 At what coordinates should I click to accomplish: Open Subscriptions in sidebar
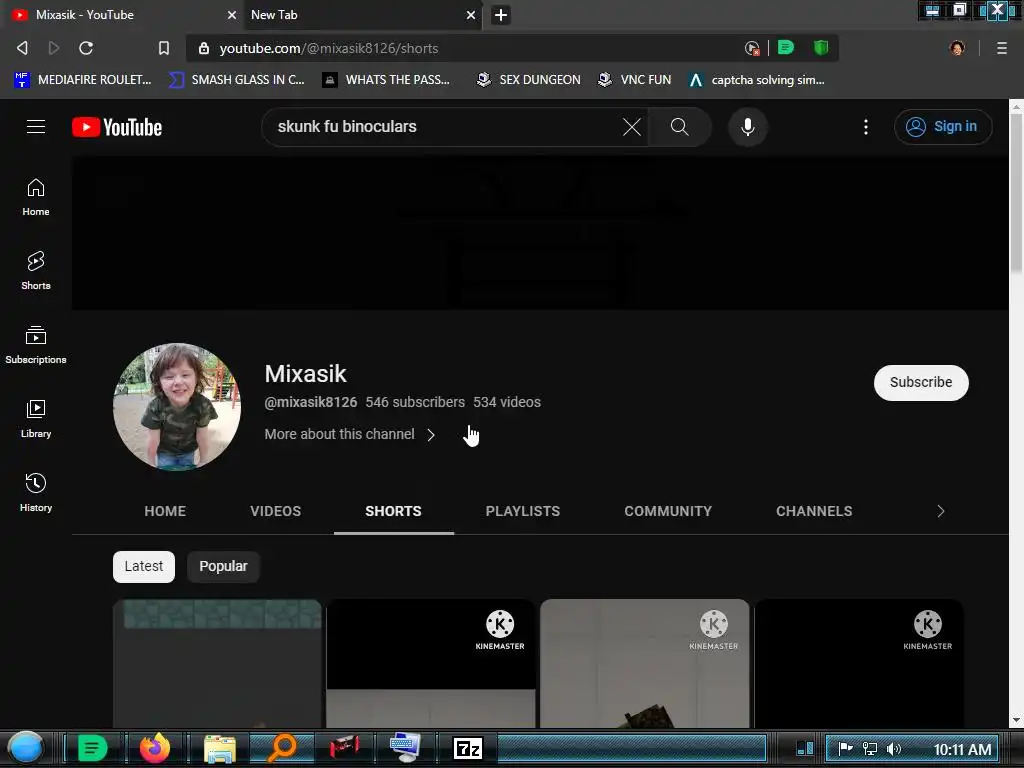[x=36, y=345]
